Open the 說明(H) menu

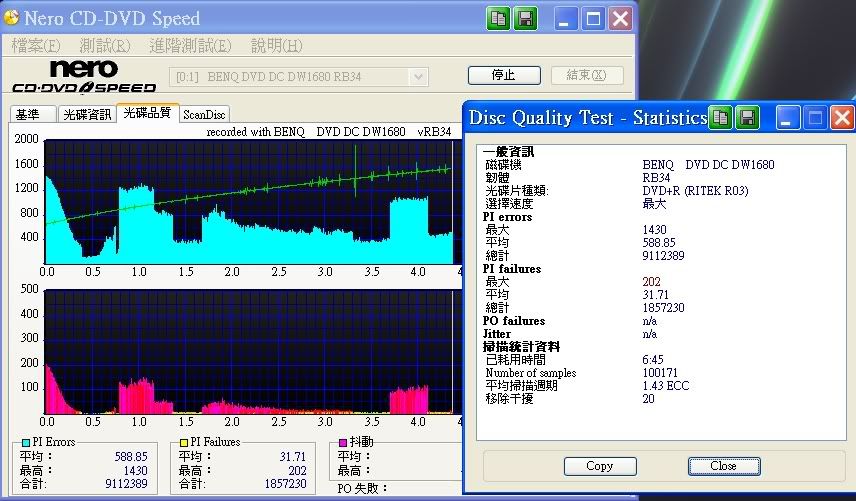[x=276, y=45]
